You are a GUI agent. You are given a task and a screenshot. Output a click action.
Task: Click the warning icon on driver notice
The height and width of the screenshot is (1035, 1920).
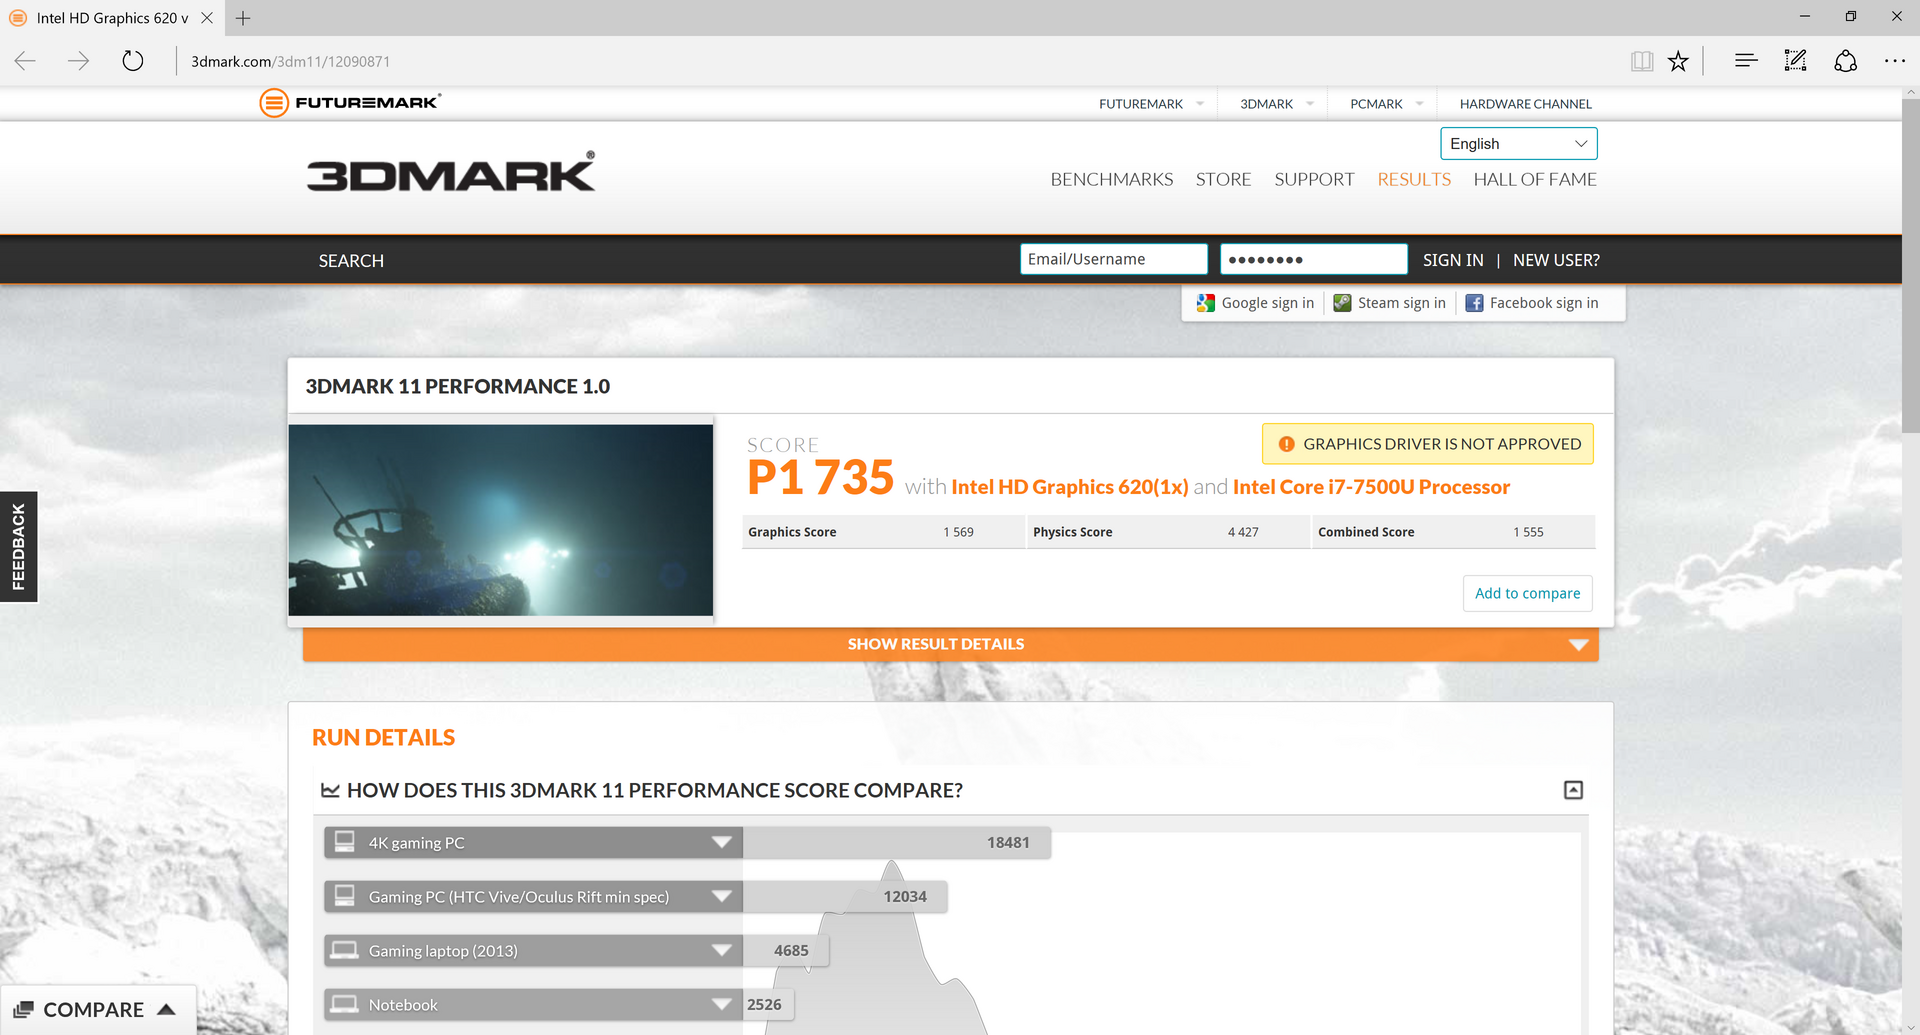[x=1287, y=444]
